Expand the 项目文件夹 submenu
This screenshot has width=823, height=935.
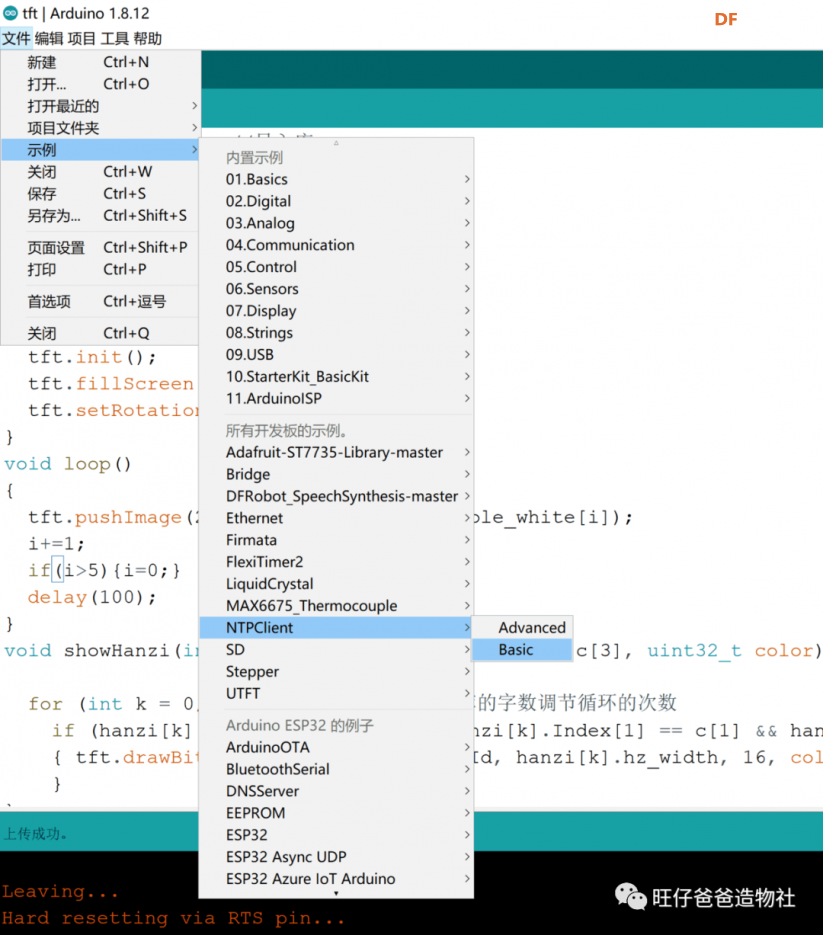click(x=100, y=128)
